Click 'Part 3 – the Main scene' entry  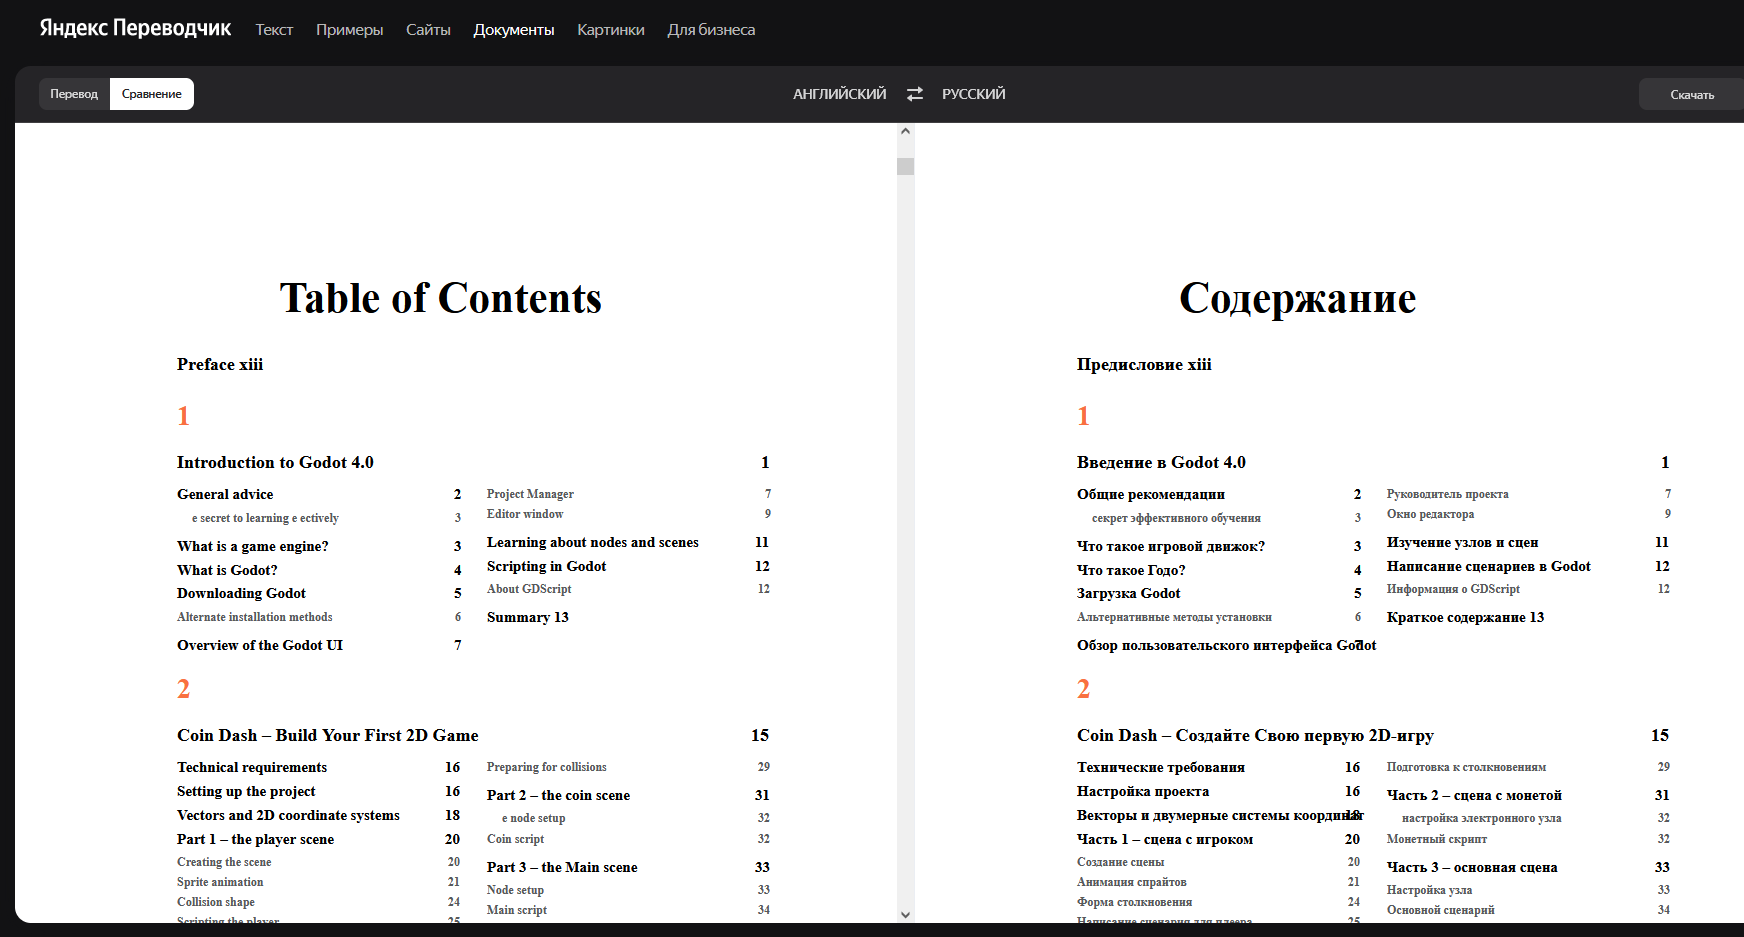click(x=562, y=867)
